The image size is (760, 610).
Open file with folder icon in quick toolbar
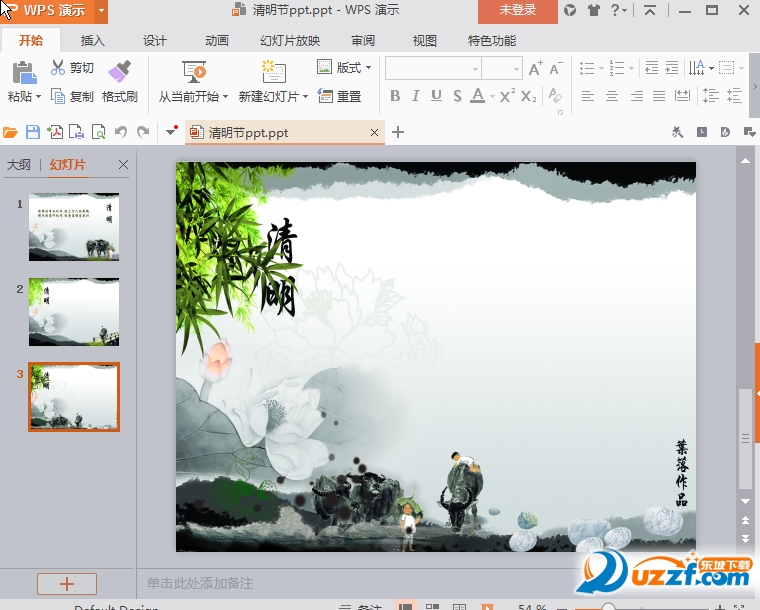(10, 132)
